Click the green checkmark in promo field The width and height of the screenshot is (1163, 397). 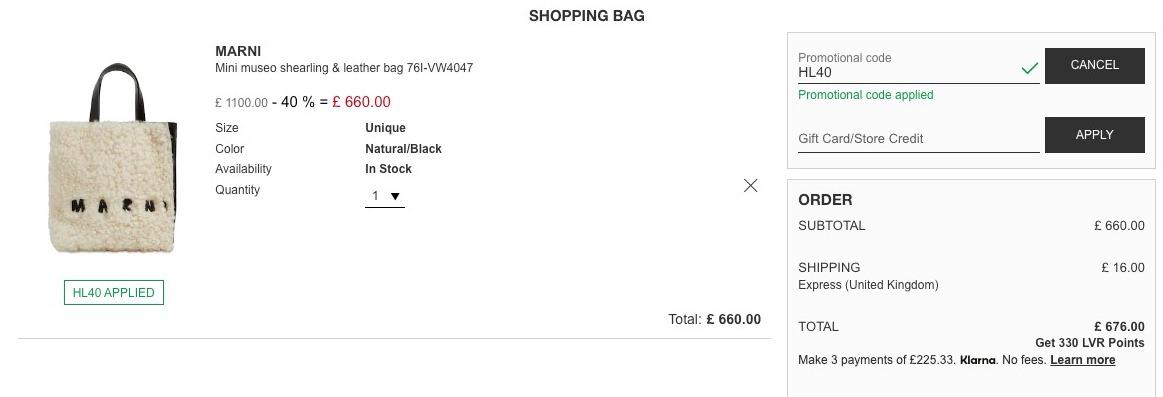coord(1029,69)
